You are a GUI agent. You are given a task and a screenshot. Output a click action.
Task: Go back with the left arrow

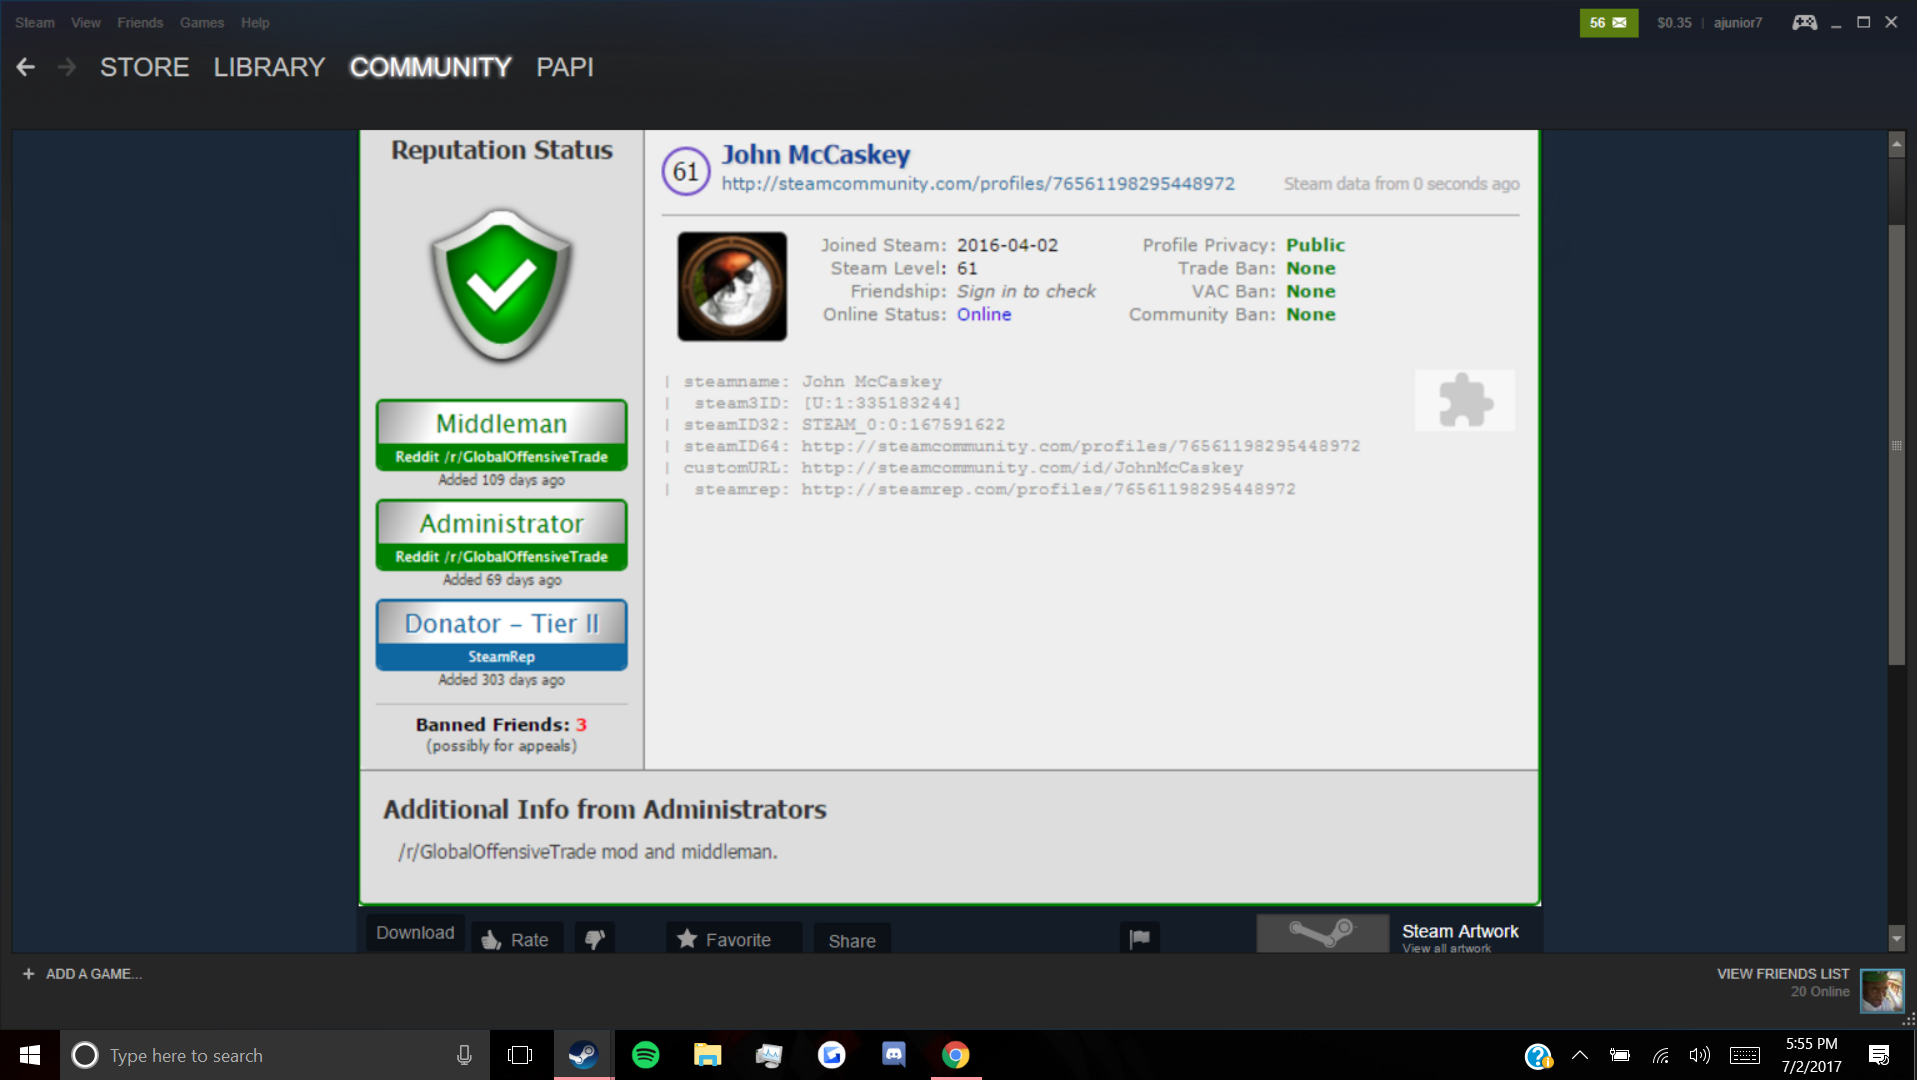pos(26,67)
